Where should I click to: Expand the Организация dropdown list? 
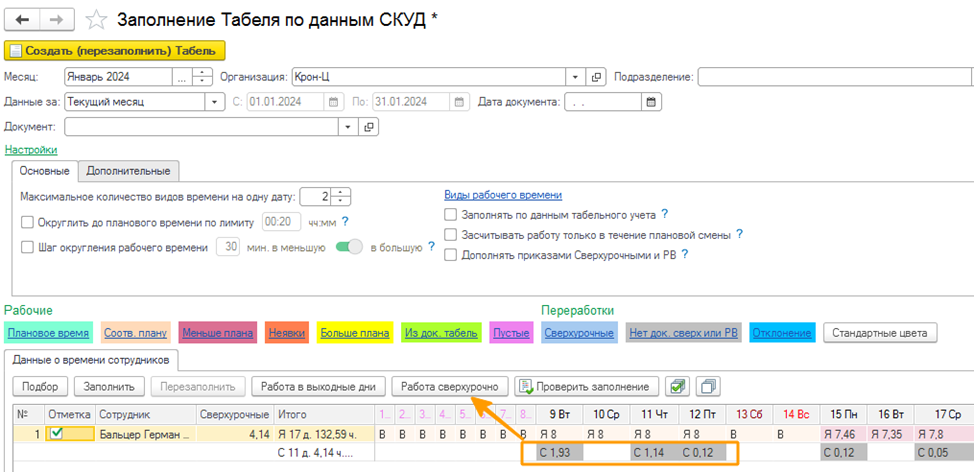[574, 77]
